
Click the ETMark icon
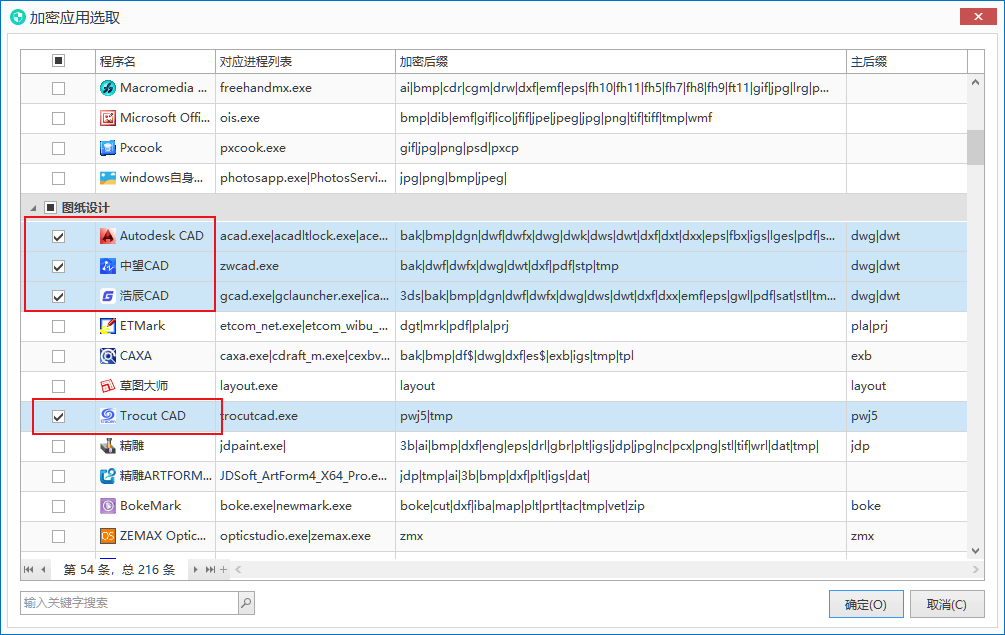pyautogui.click(x=108, y=326)
